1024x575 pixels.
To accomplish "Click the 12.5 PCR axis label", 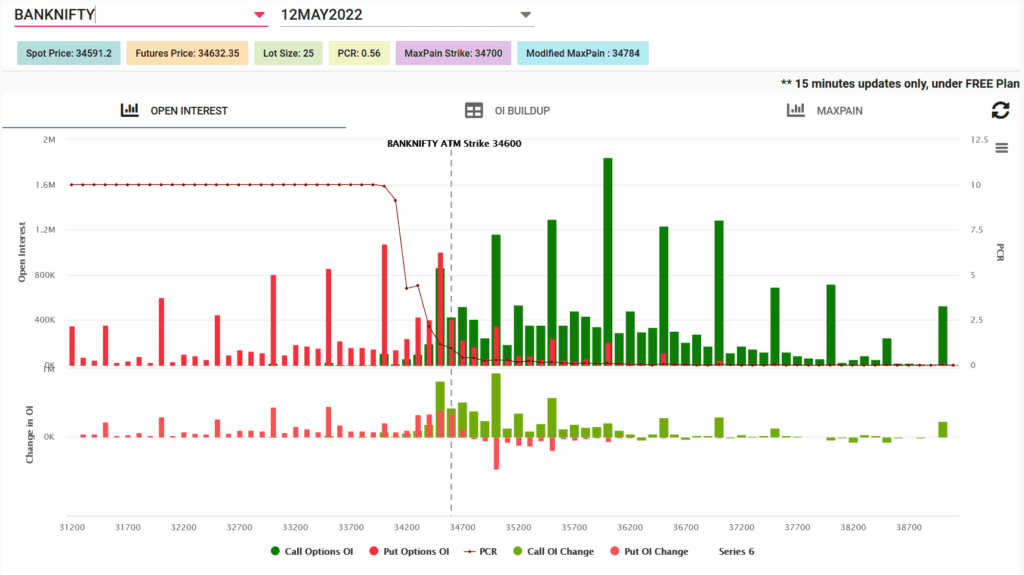I will 979,140.
